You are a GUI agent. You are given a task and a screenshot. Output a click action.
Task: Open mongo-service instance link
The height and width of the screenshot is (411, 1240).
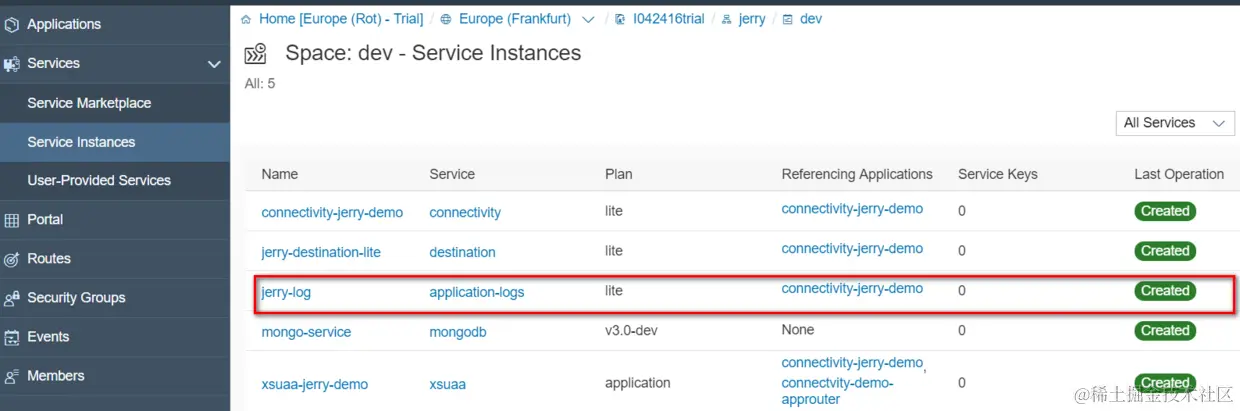coord(306,332)
